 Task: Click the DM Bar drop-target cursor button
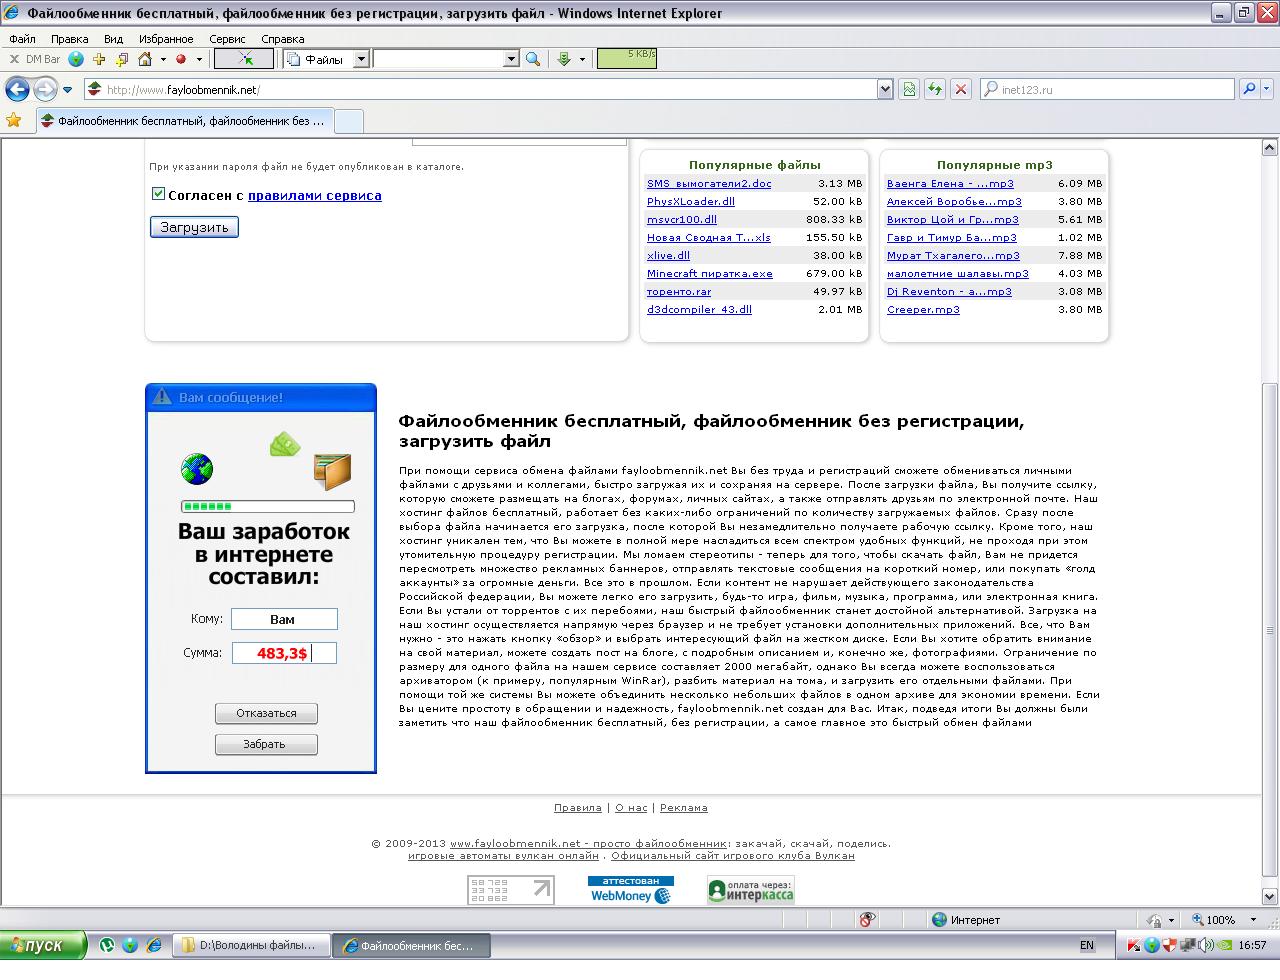pos(244,59)
